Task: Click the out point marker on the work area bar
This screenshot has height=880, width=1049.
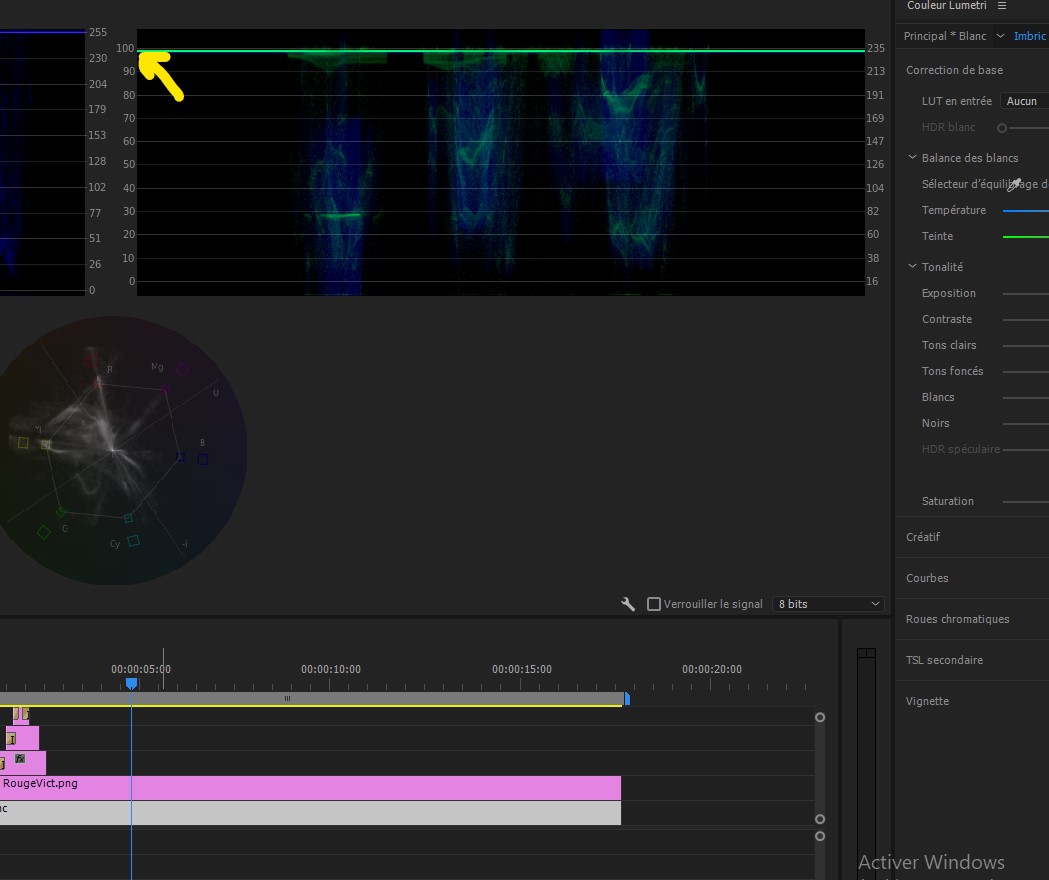Action: tap(627, 699)
